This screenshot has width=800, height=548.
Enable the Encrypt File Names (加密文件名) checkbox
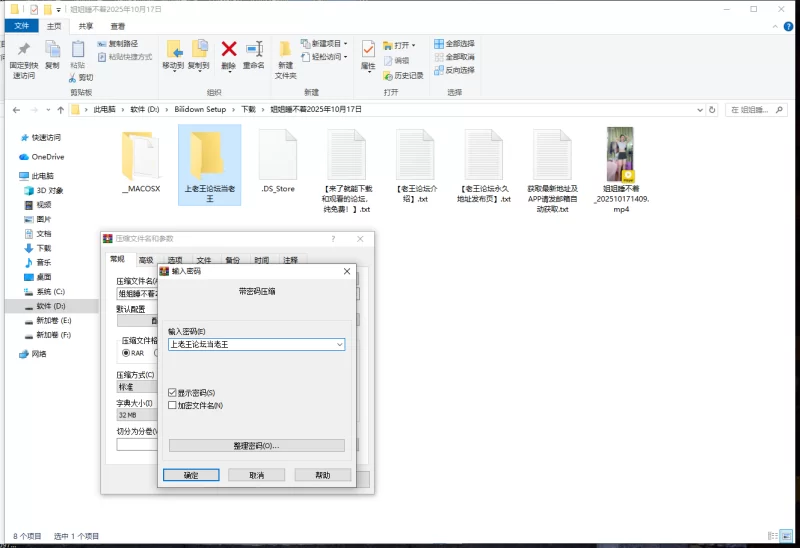pyautogui.click(x=173, y=405)
